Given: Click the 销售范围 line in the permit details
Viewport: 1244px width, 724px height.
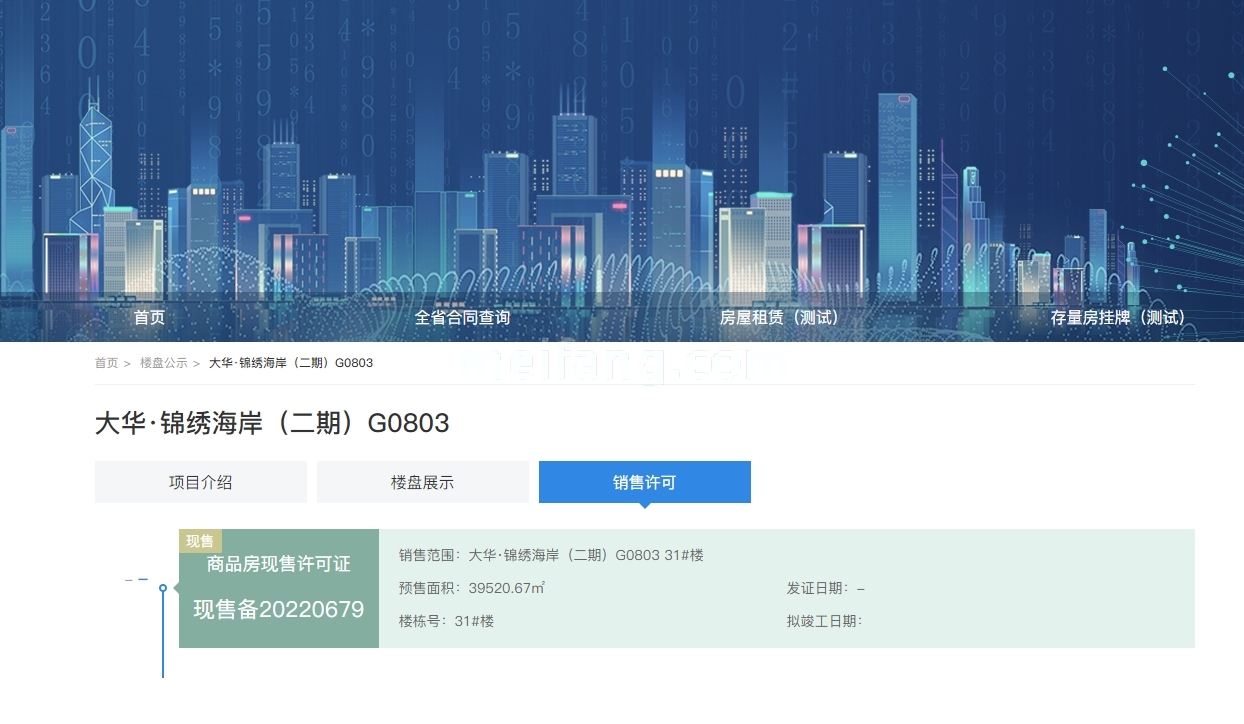Looking at the screenshot, I should coord(551,555).
